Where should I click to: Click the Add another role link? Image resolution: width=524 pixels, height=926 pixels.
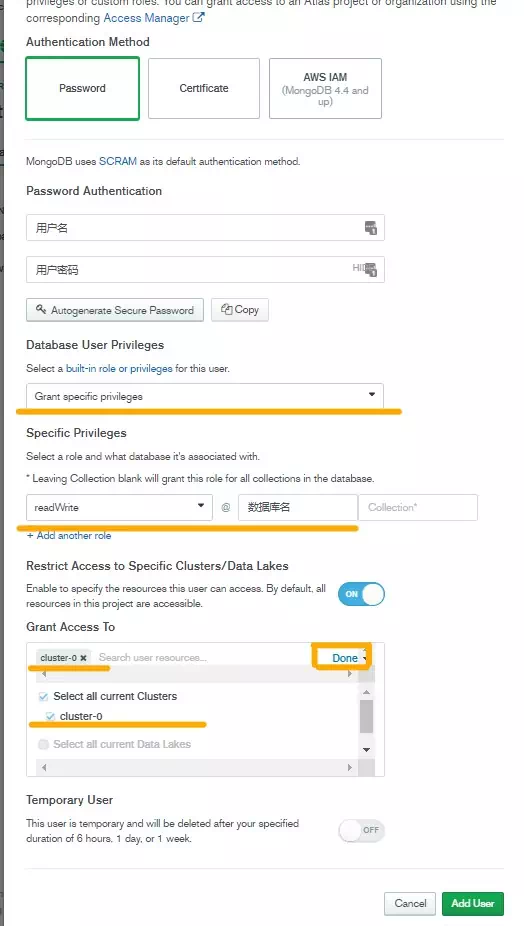click(x=69, y=536)
